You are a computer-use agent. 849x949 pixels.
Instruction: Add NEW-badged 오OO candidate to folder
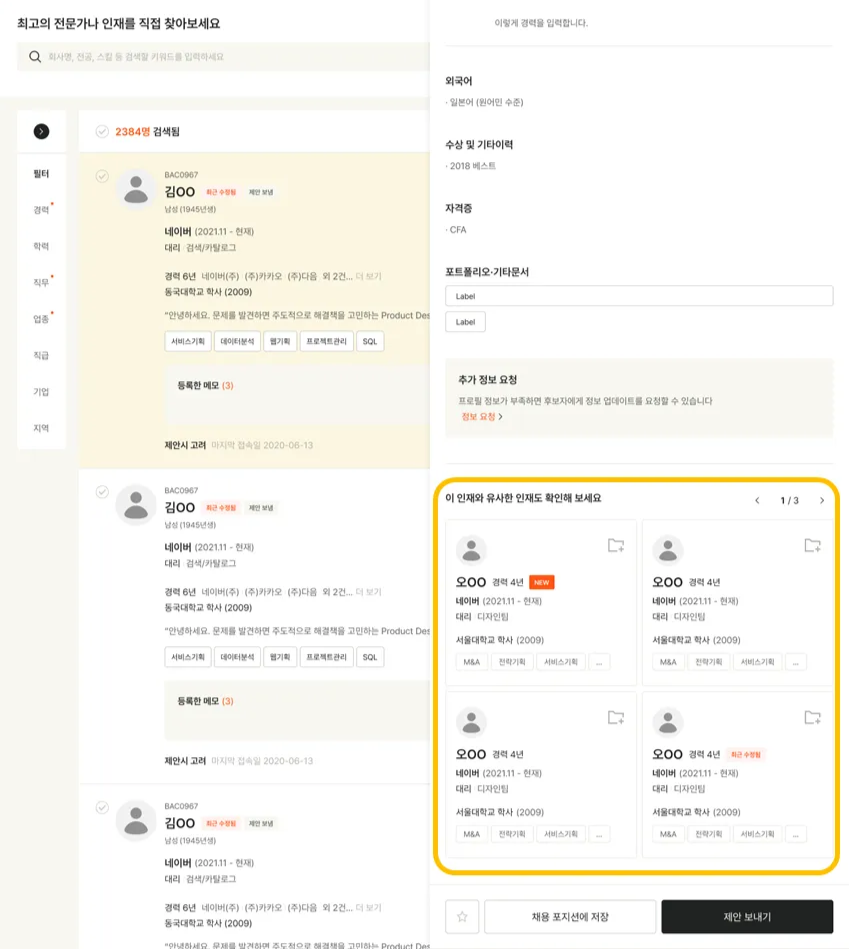(x=616, y=545)
